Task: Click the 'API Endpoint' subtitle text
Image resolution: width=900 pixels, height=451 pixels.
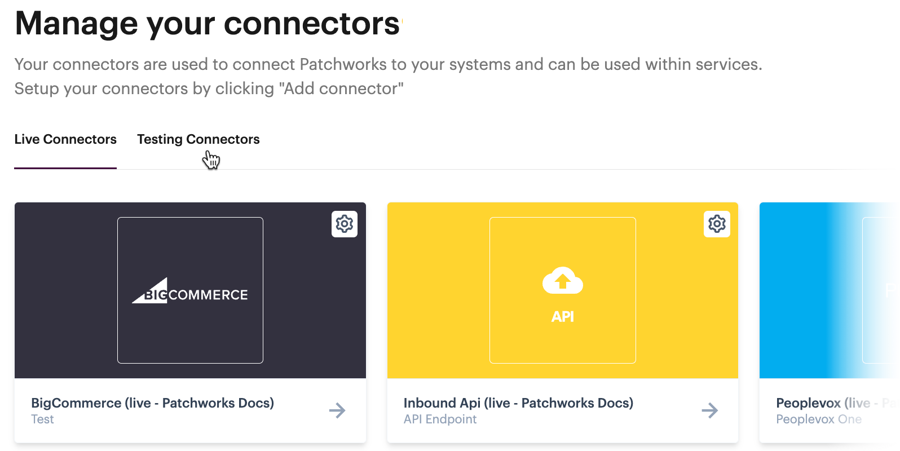Action: coord(440,420)
